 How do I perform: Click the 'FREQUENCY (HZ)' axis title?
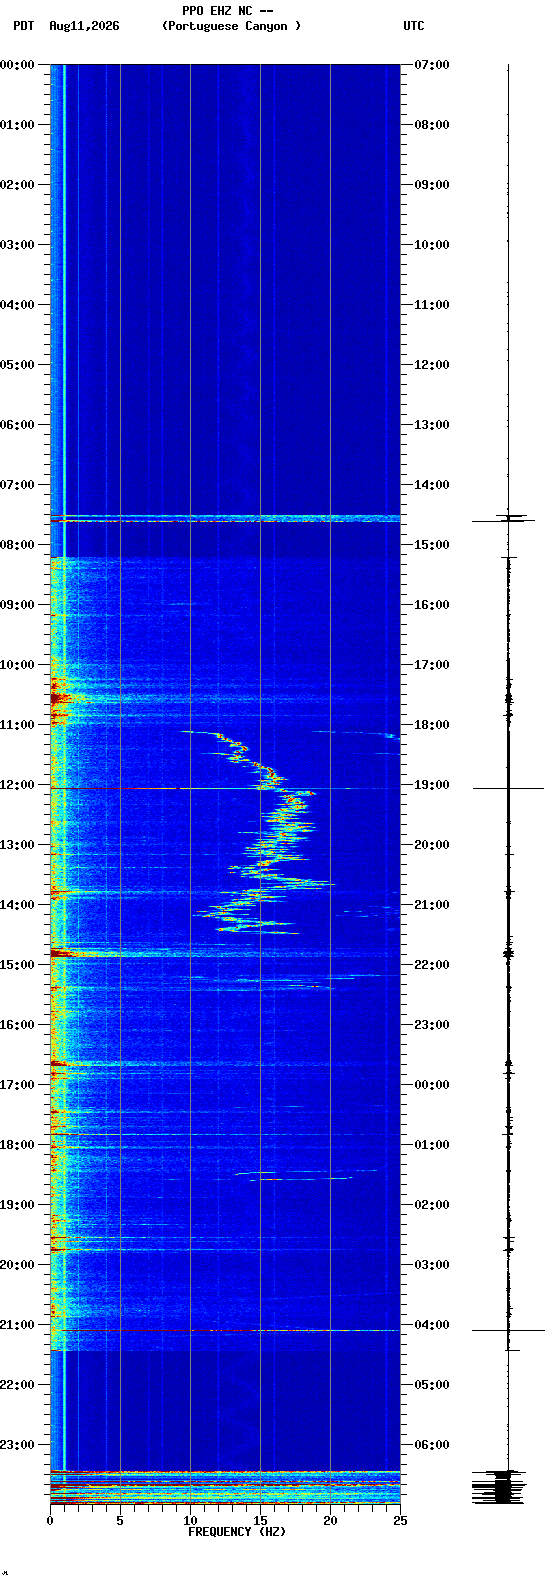click(x=237, y=1532)
